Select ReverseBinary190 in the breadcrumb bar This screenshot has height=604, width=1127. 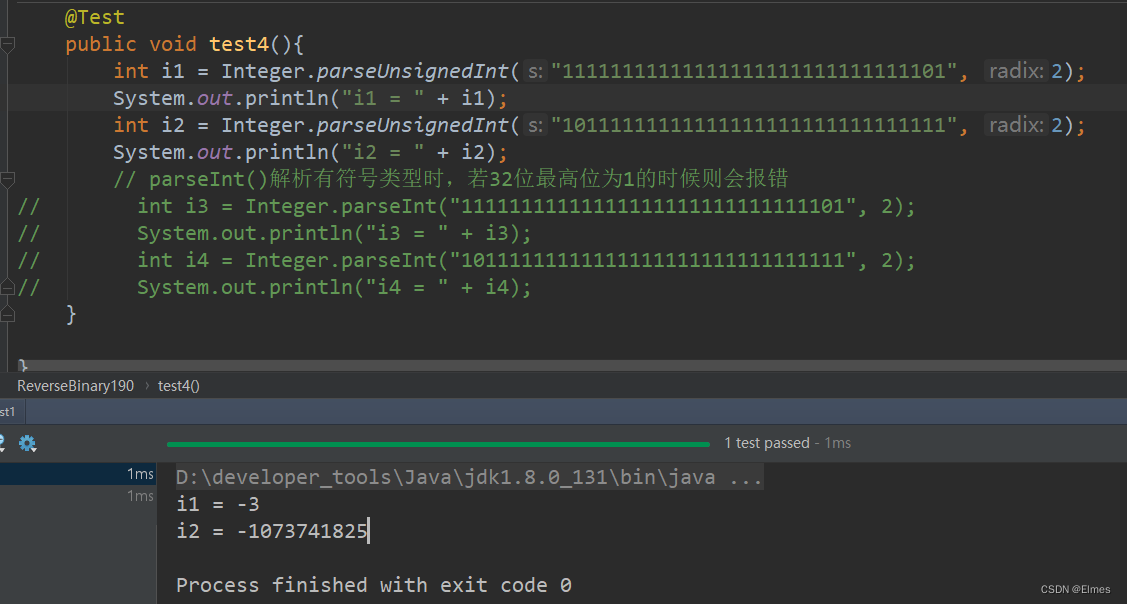coord(75,385)
